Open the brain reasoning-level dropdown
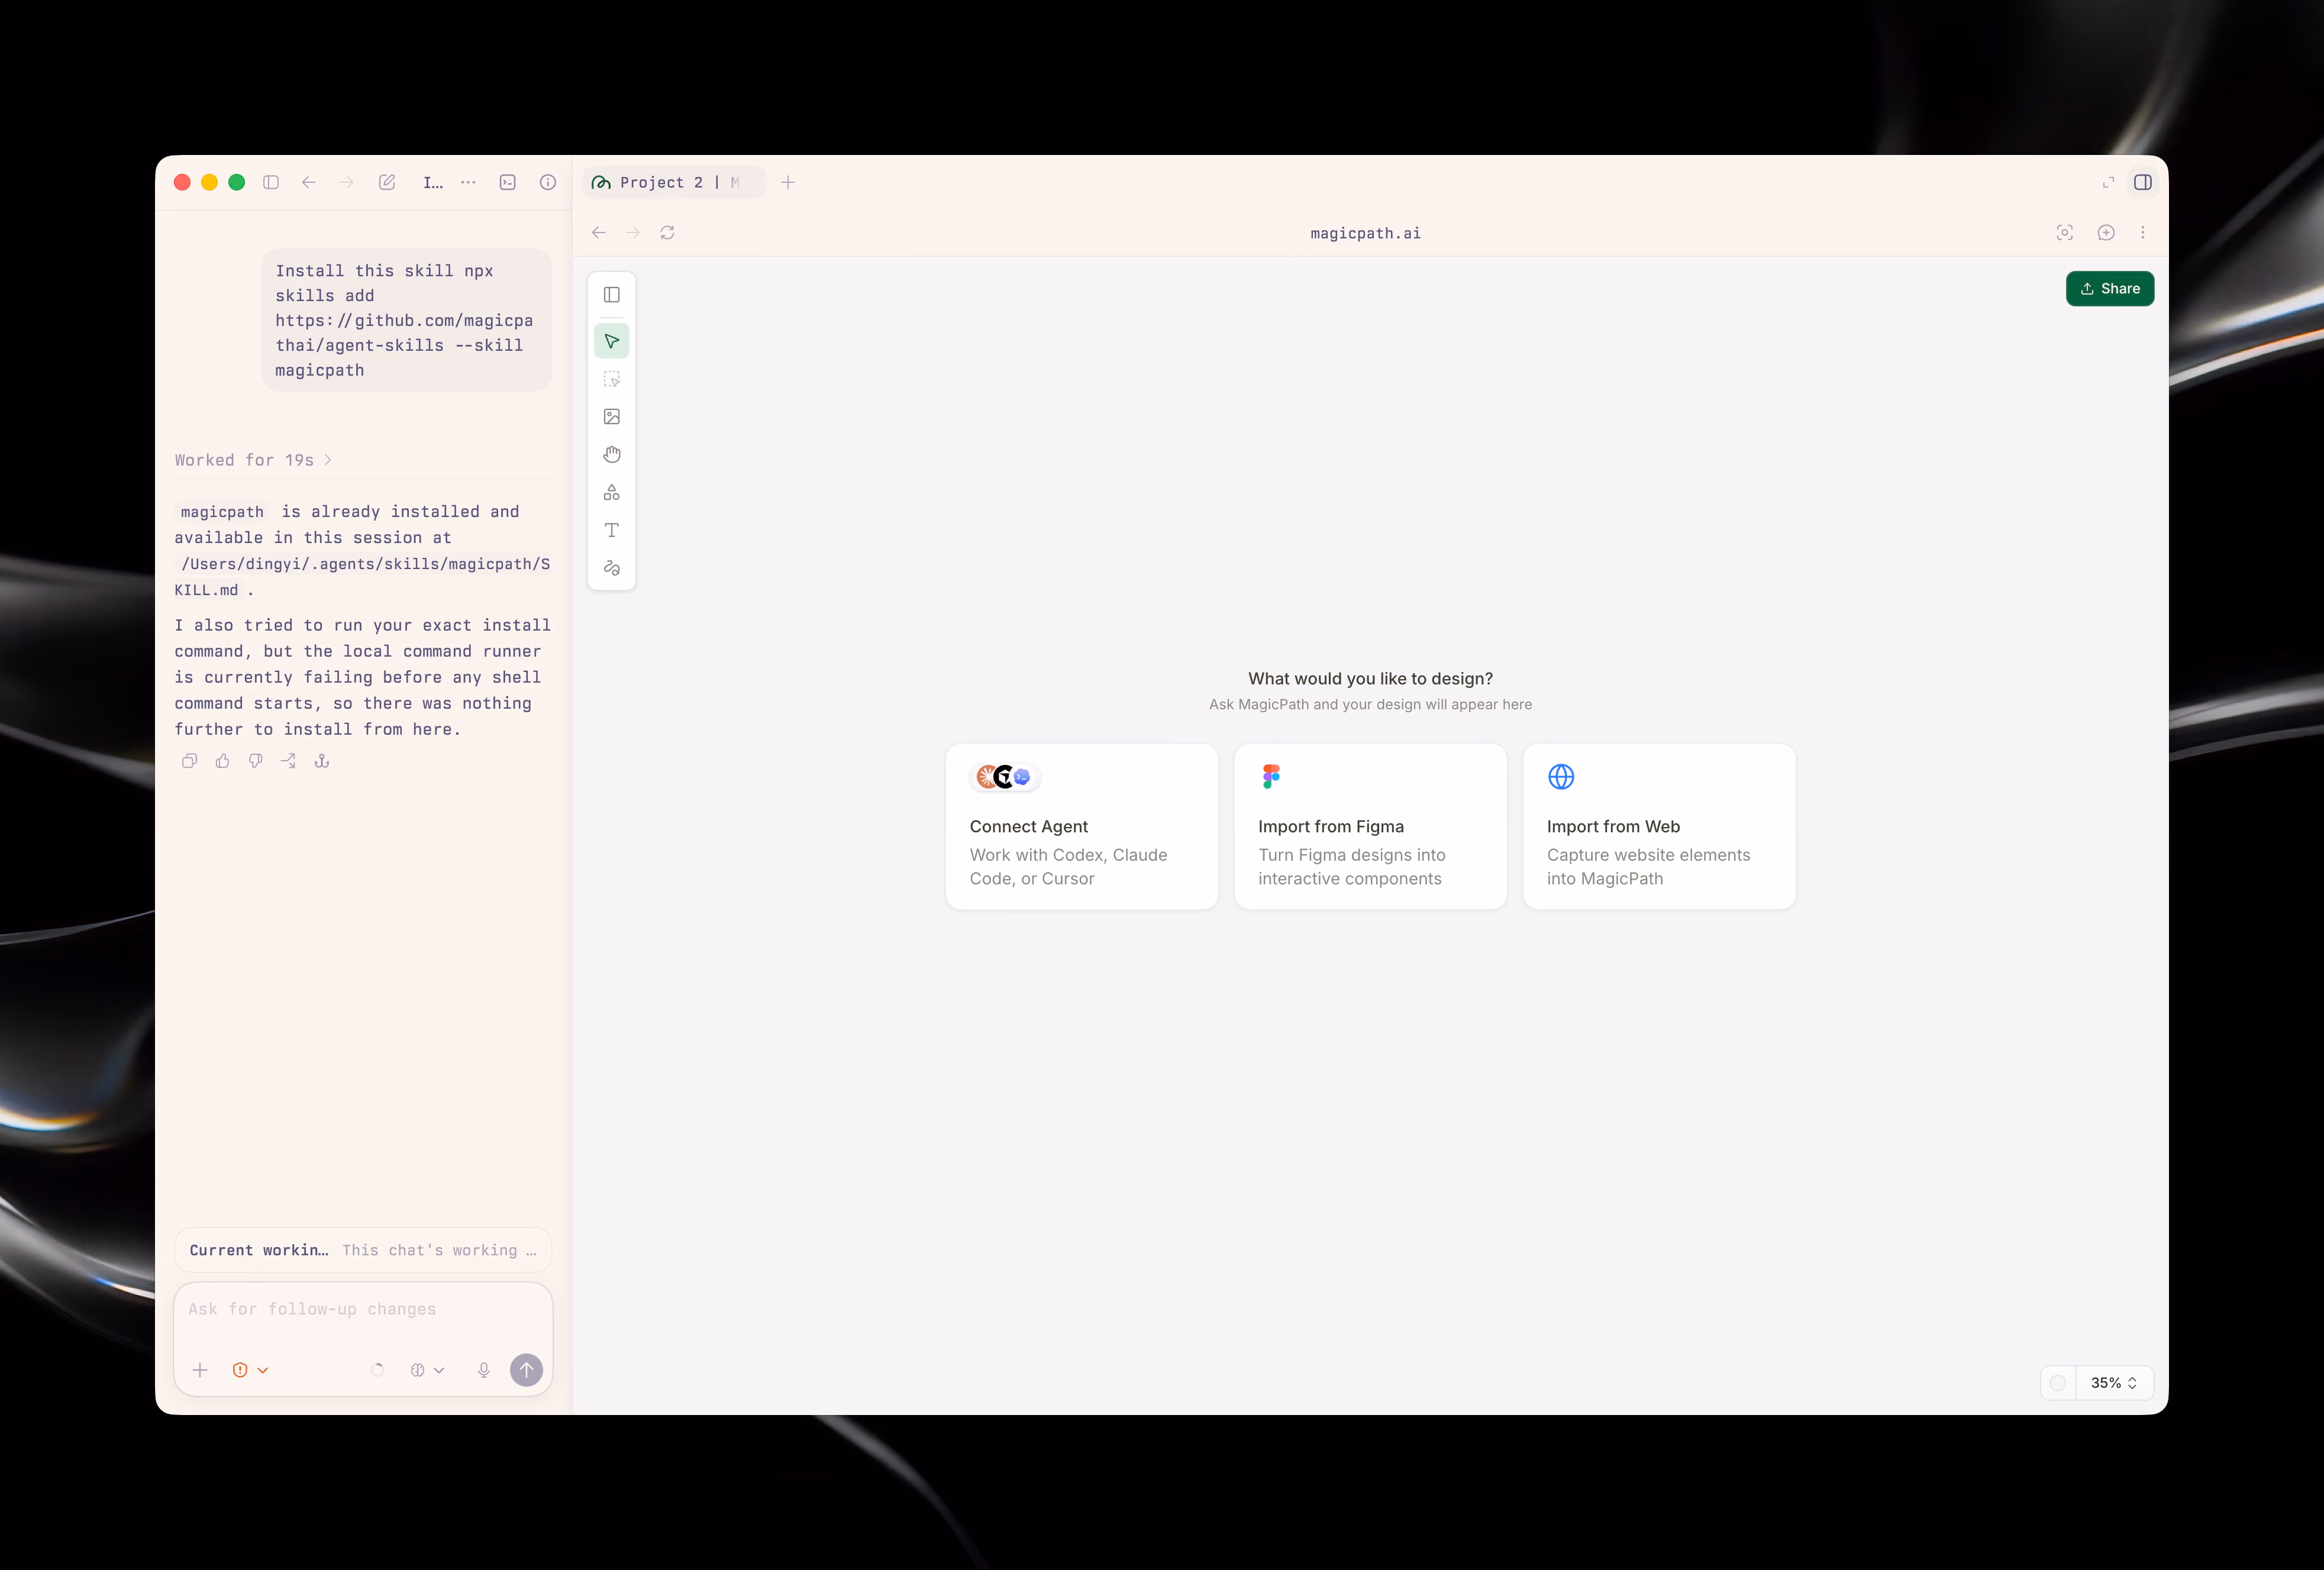 click(x=427, y=1370)
